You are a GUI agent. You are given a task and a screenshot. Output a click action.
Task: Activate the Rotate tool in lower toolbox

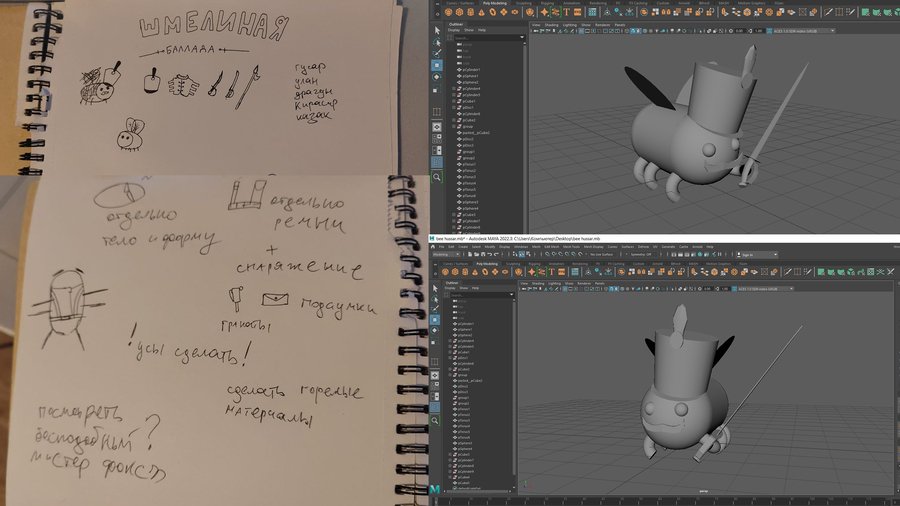point(435,330)
